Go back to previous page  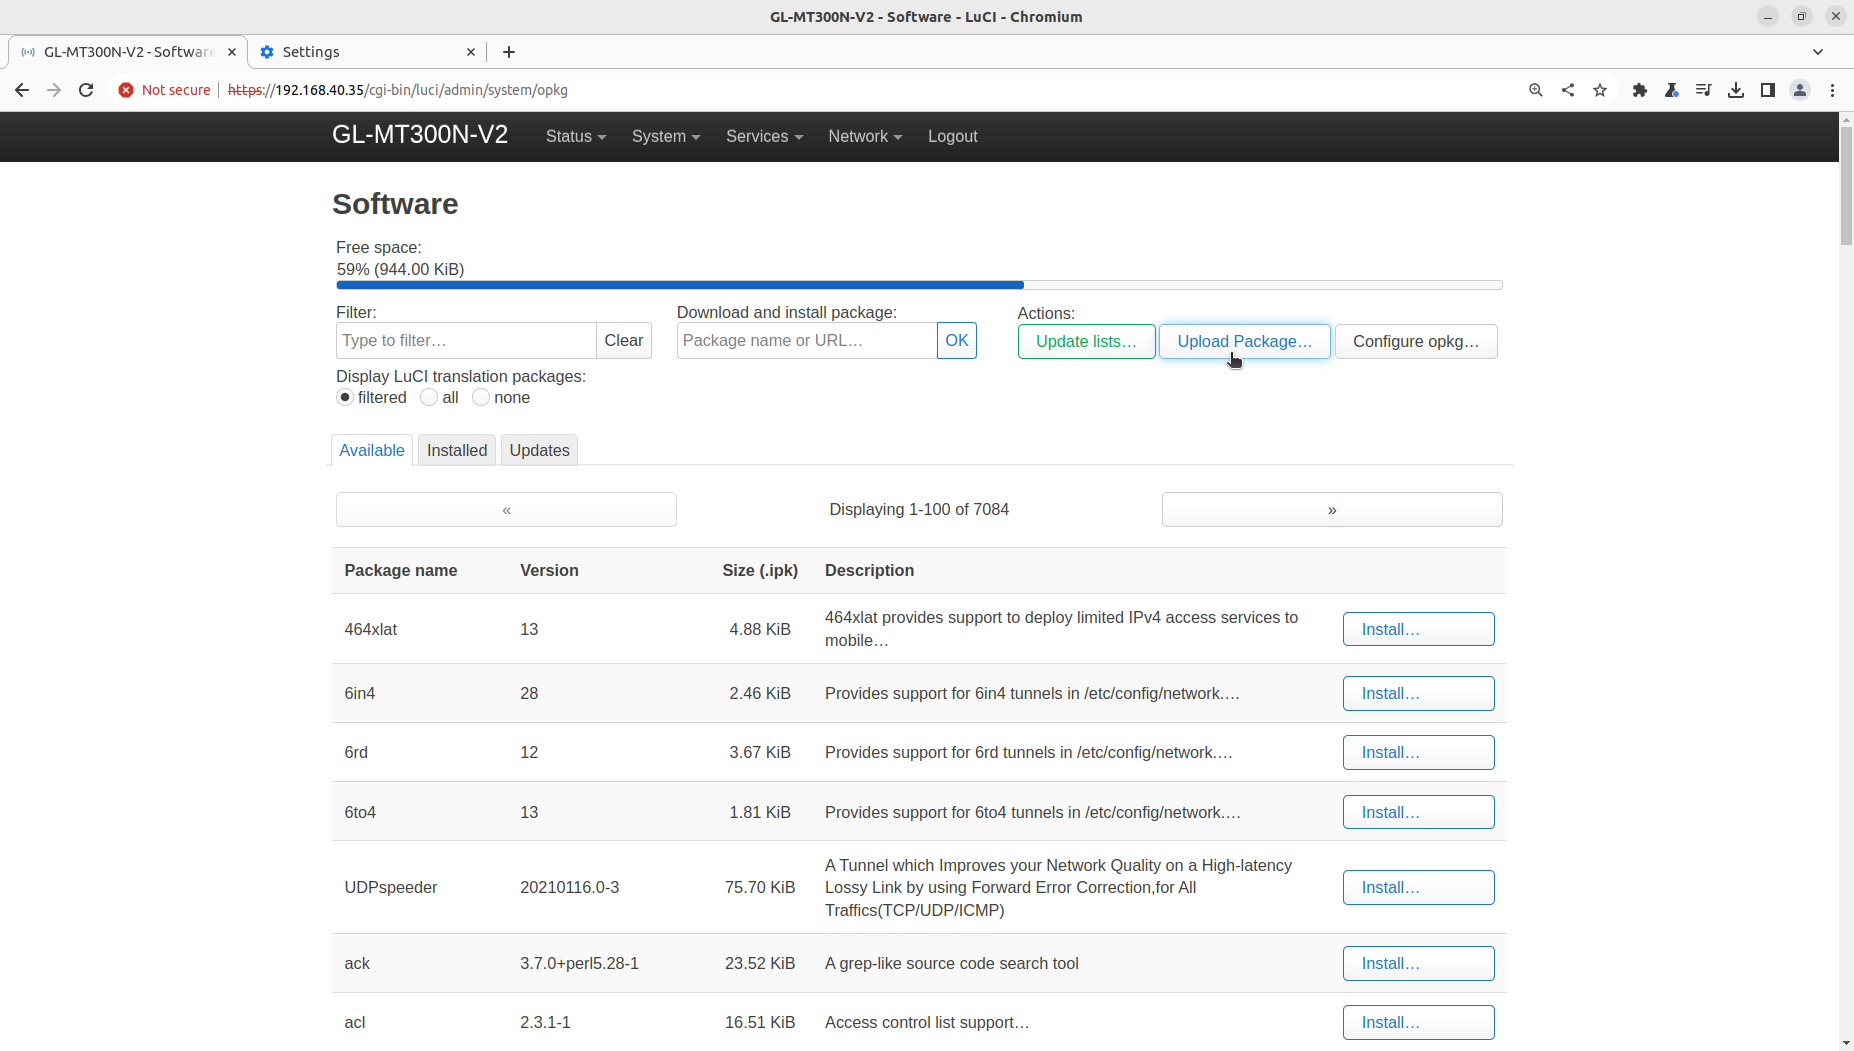coord(22,90)
